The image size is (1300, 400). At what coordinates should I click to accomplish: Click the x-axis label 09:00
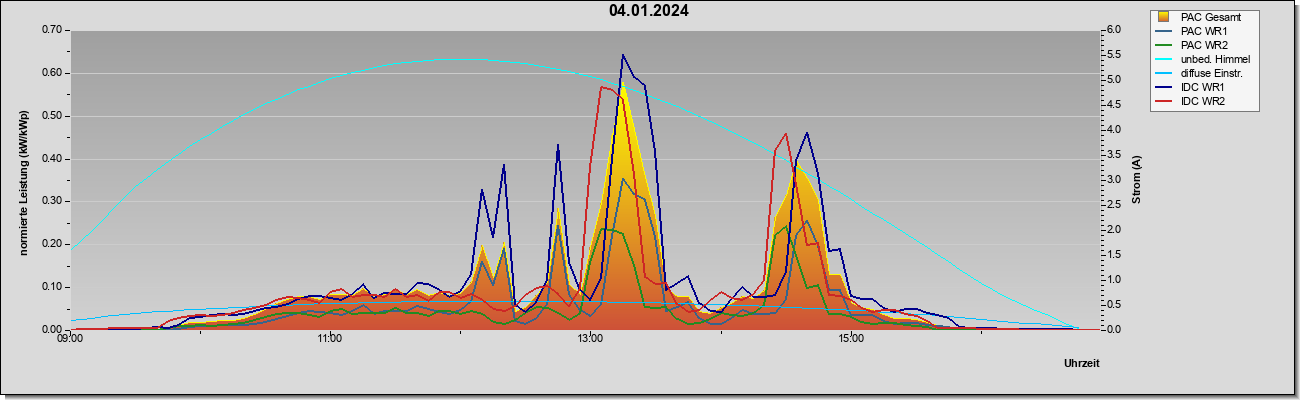click(x=70, y=339)
